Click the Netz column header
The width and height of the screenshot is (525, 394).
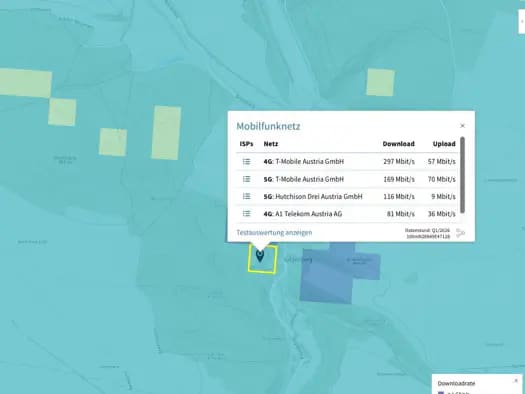click(271, 144)
